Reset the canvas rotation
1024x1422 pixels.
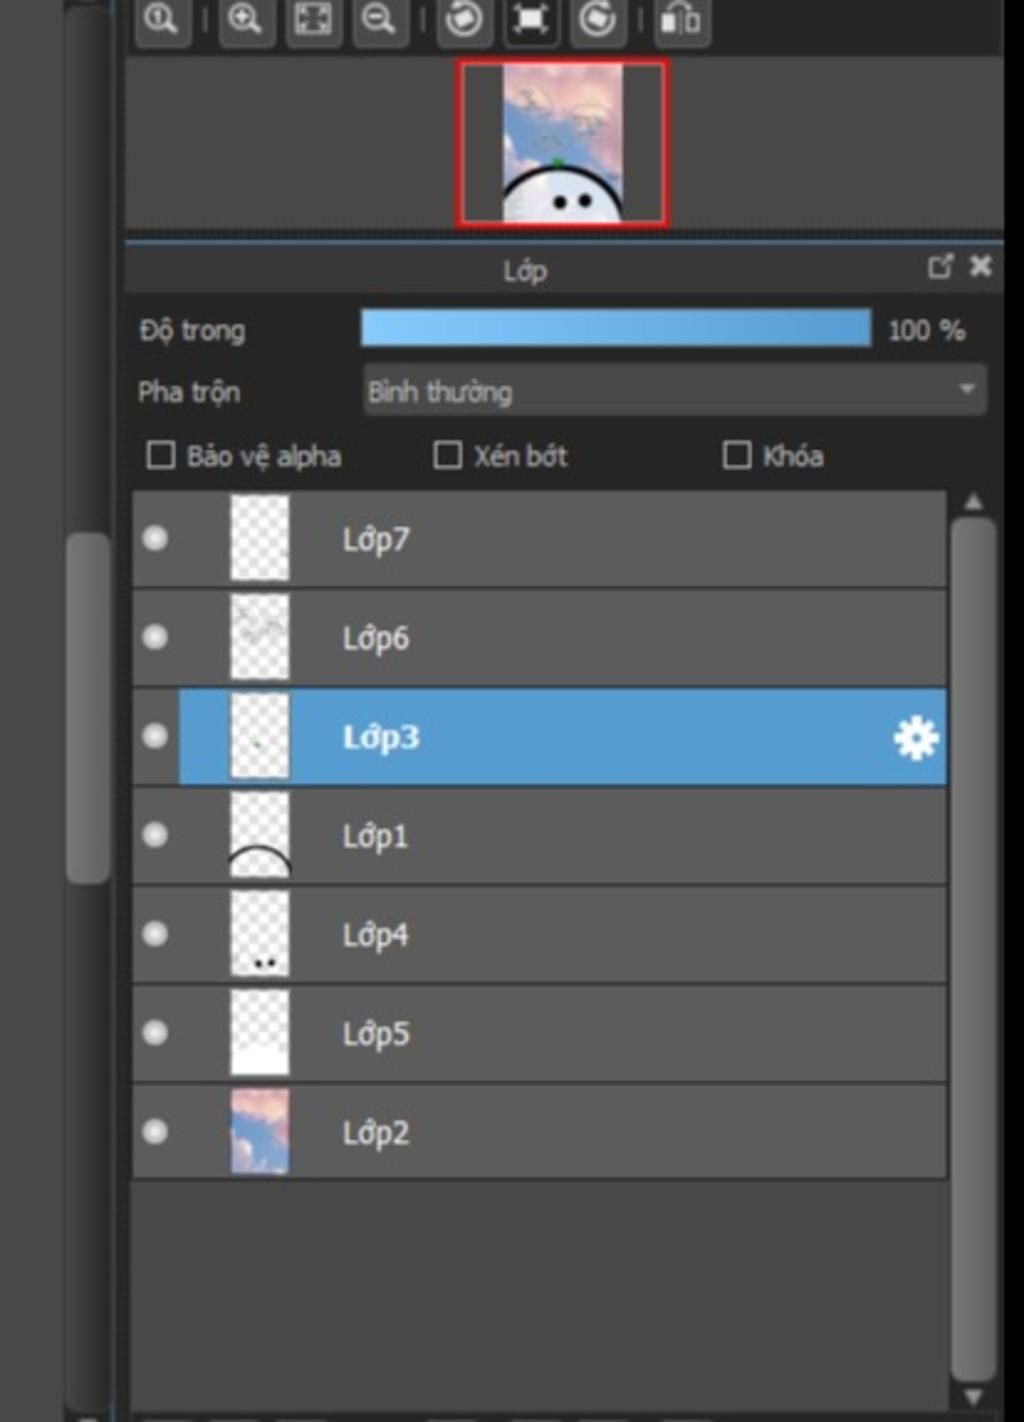click(530, 20)
